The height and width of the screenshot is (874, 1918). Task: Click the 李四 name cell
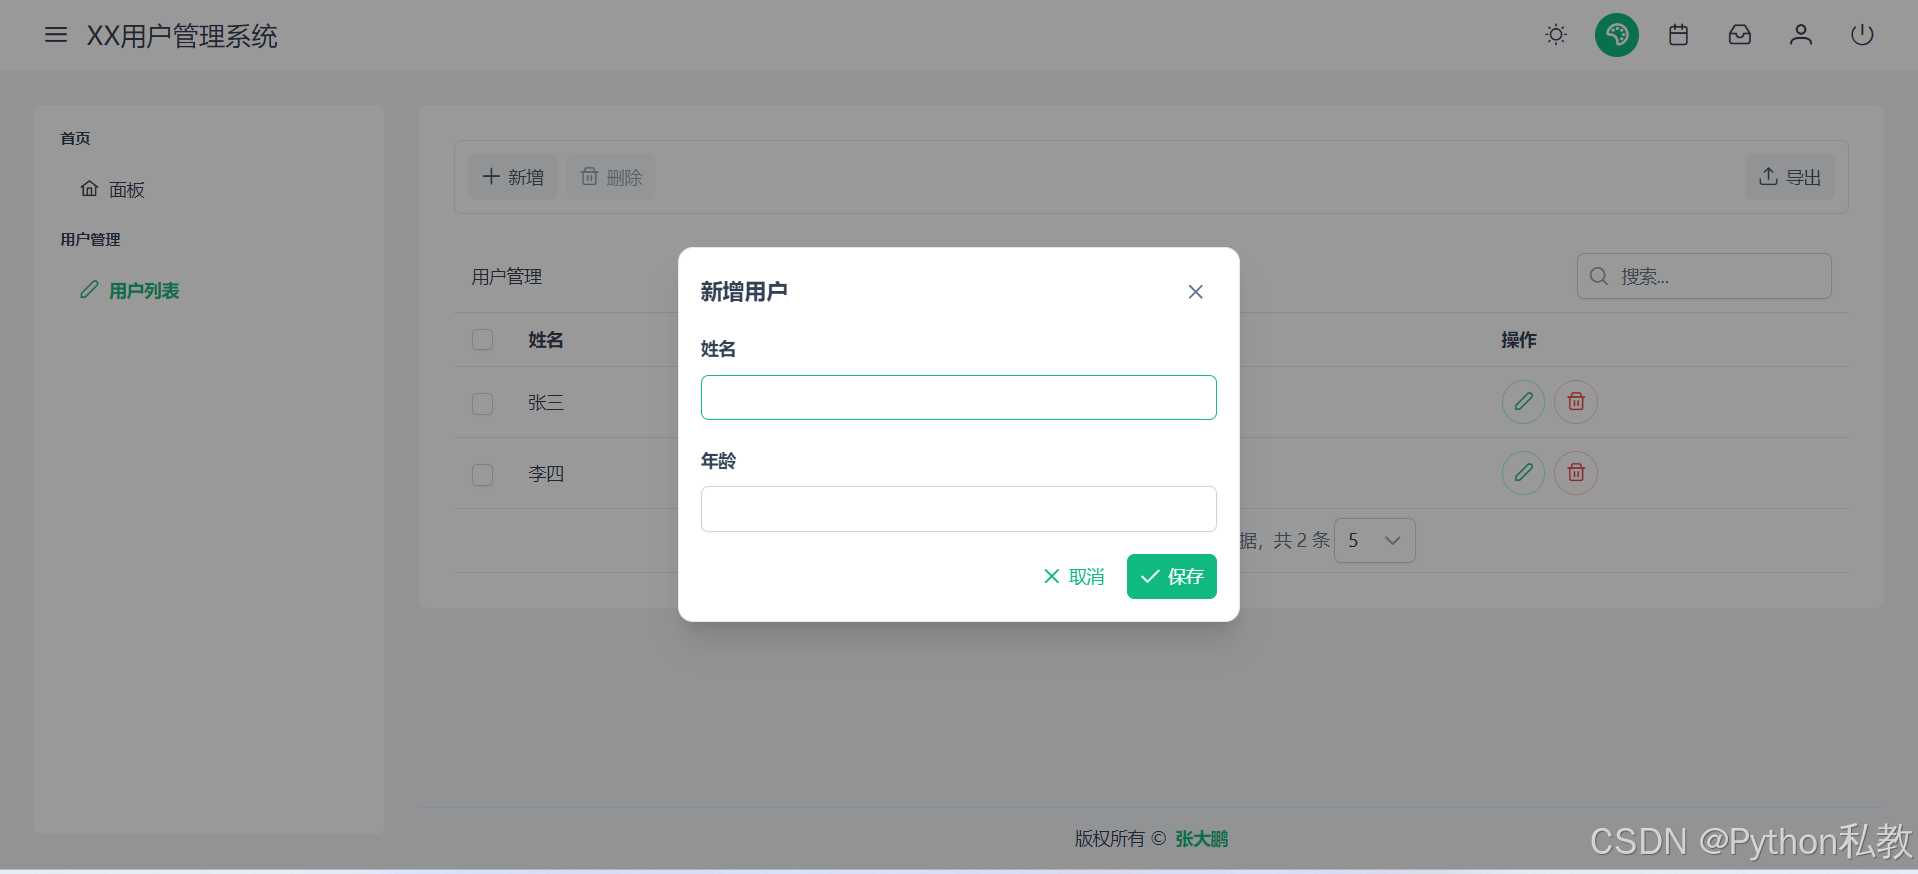click(546, 474)
